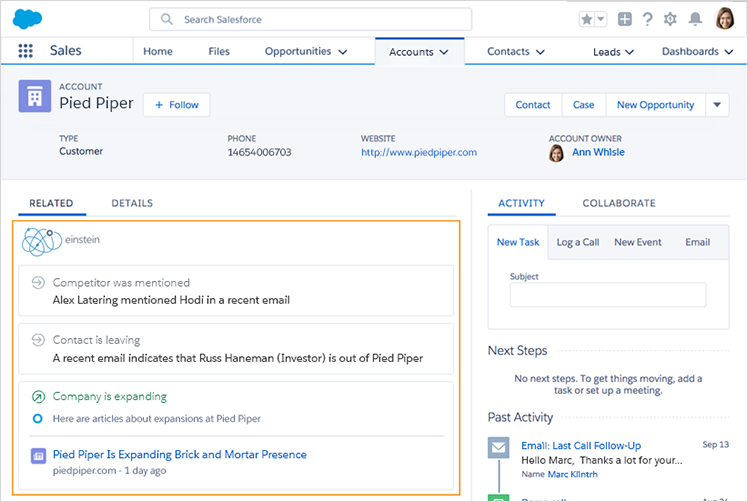Select the Log a Call tab
748x502 pixels.
(578, 242)
